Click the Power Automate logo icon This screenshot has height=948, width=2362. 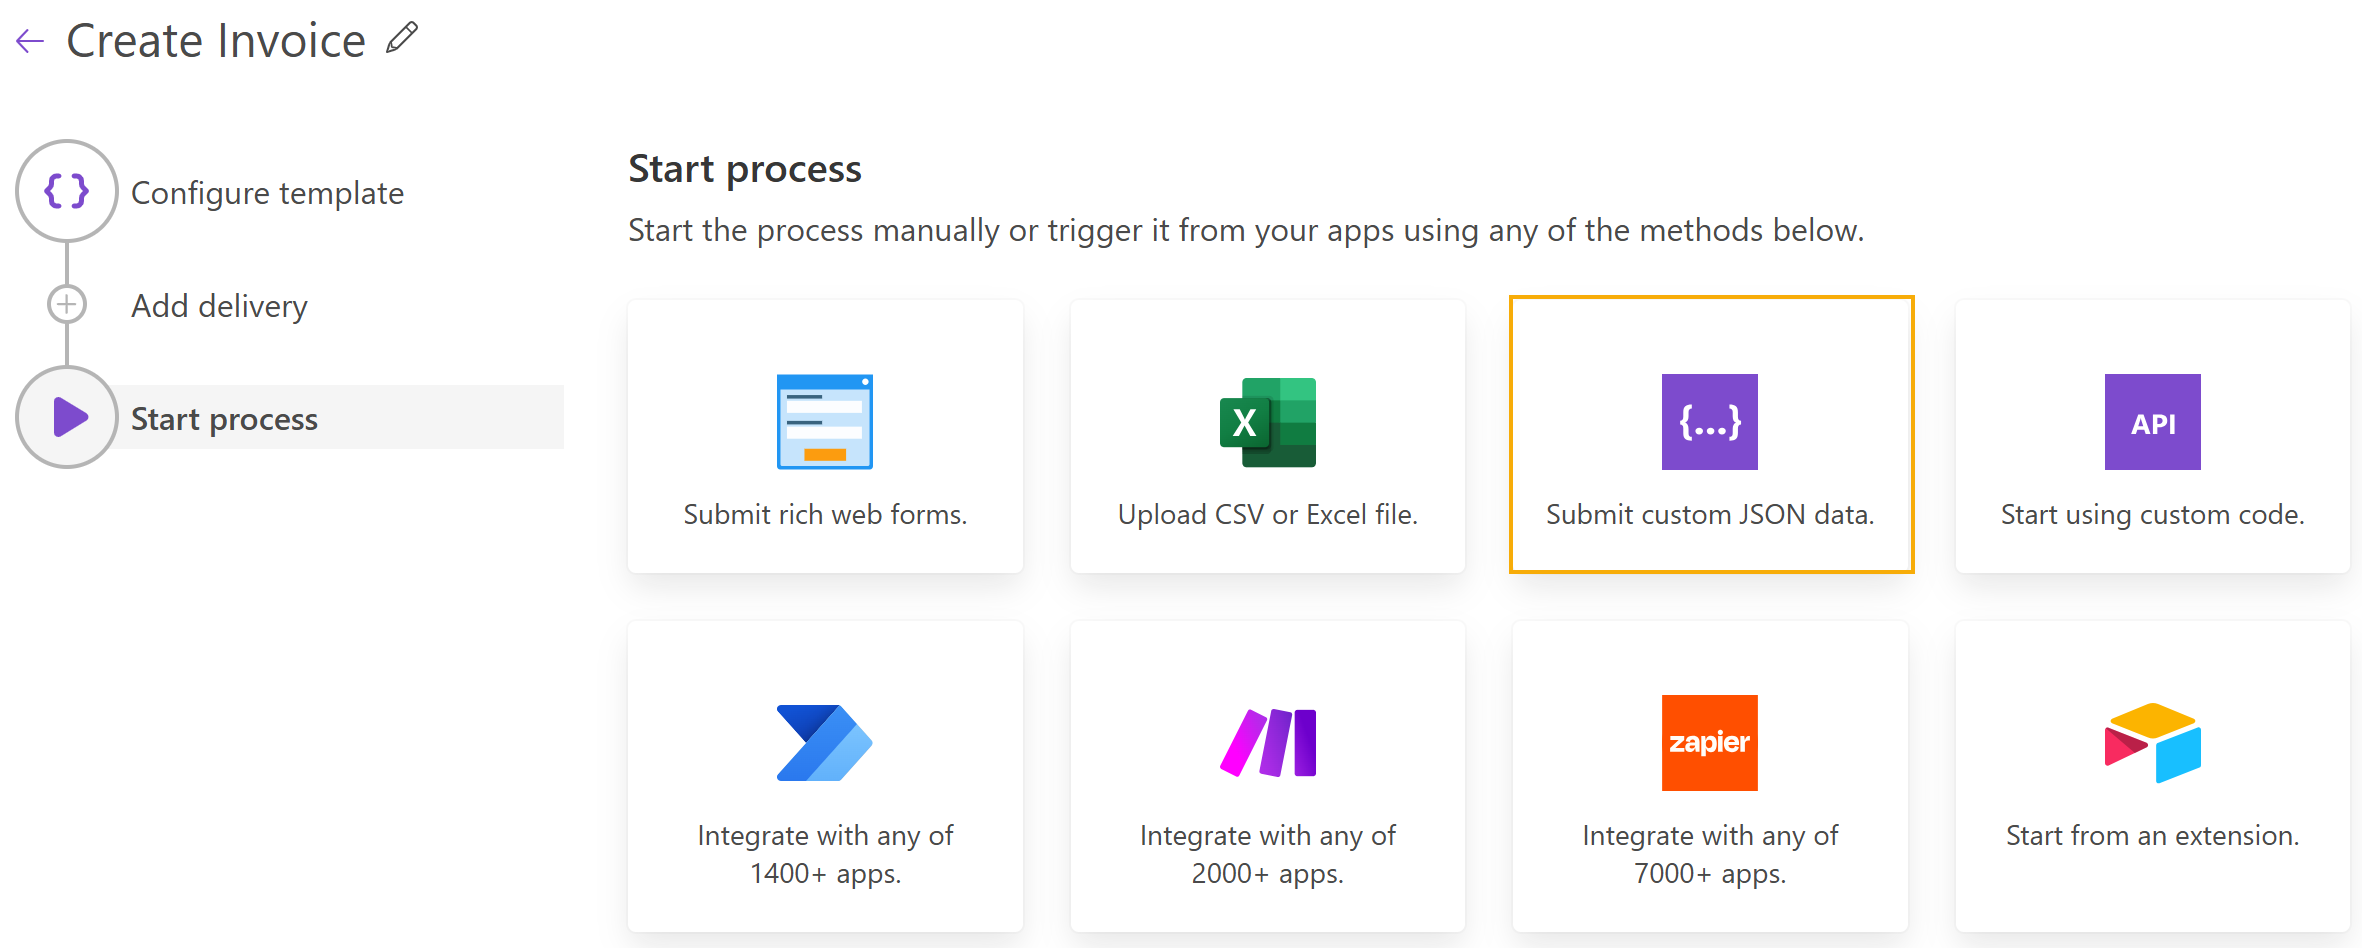(x=825, y=743)
